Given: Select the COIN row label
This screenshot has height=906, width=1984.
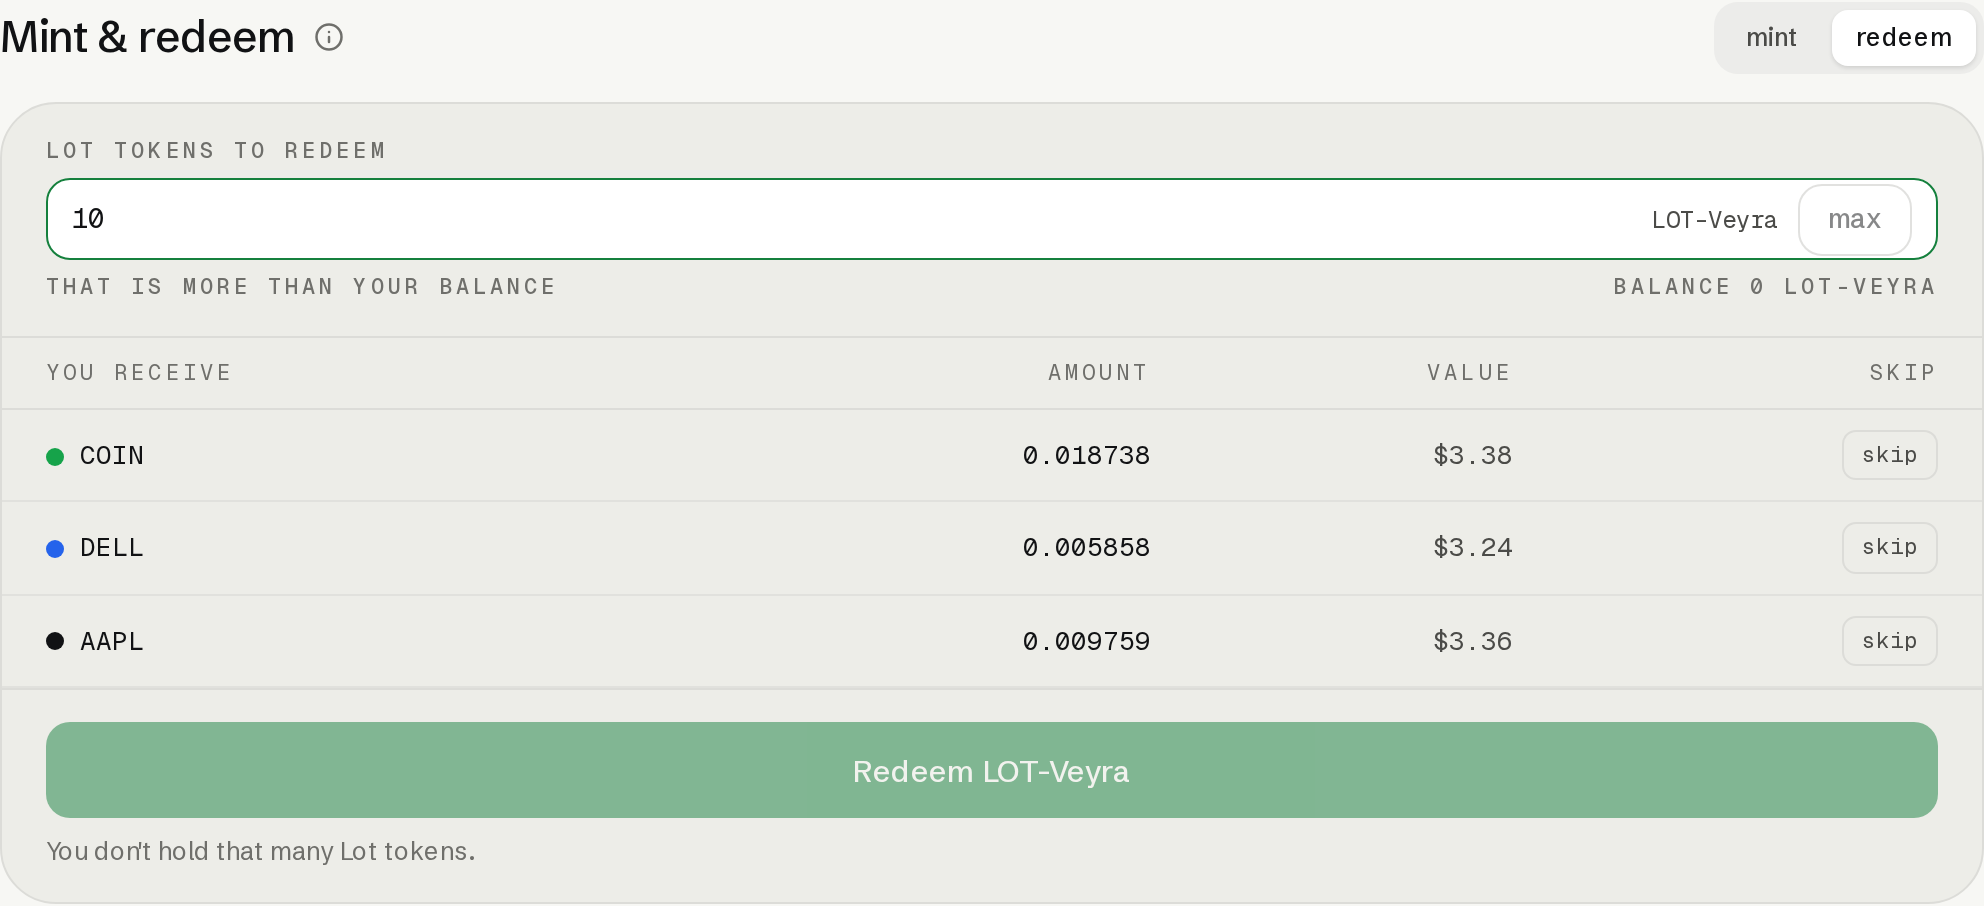Looking at the screenshot, I should 112,456.
